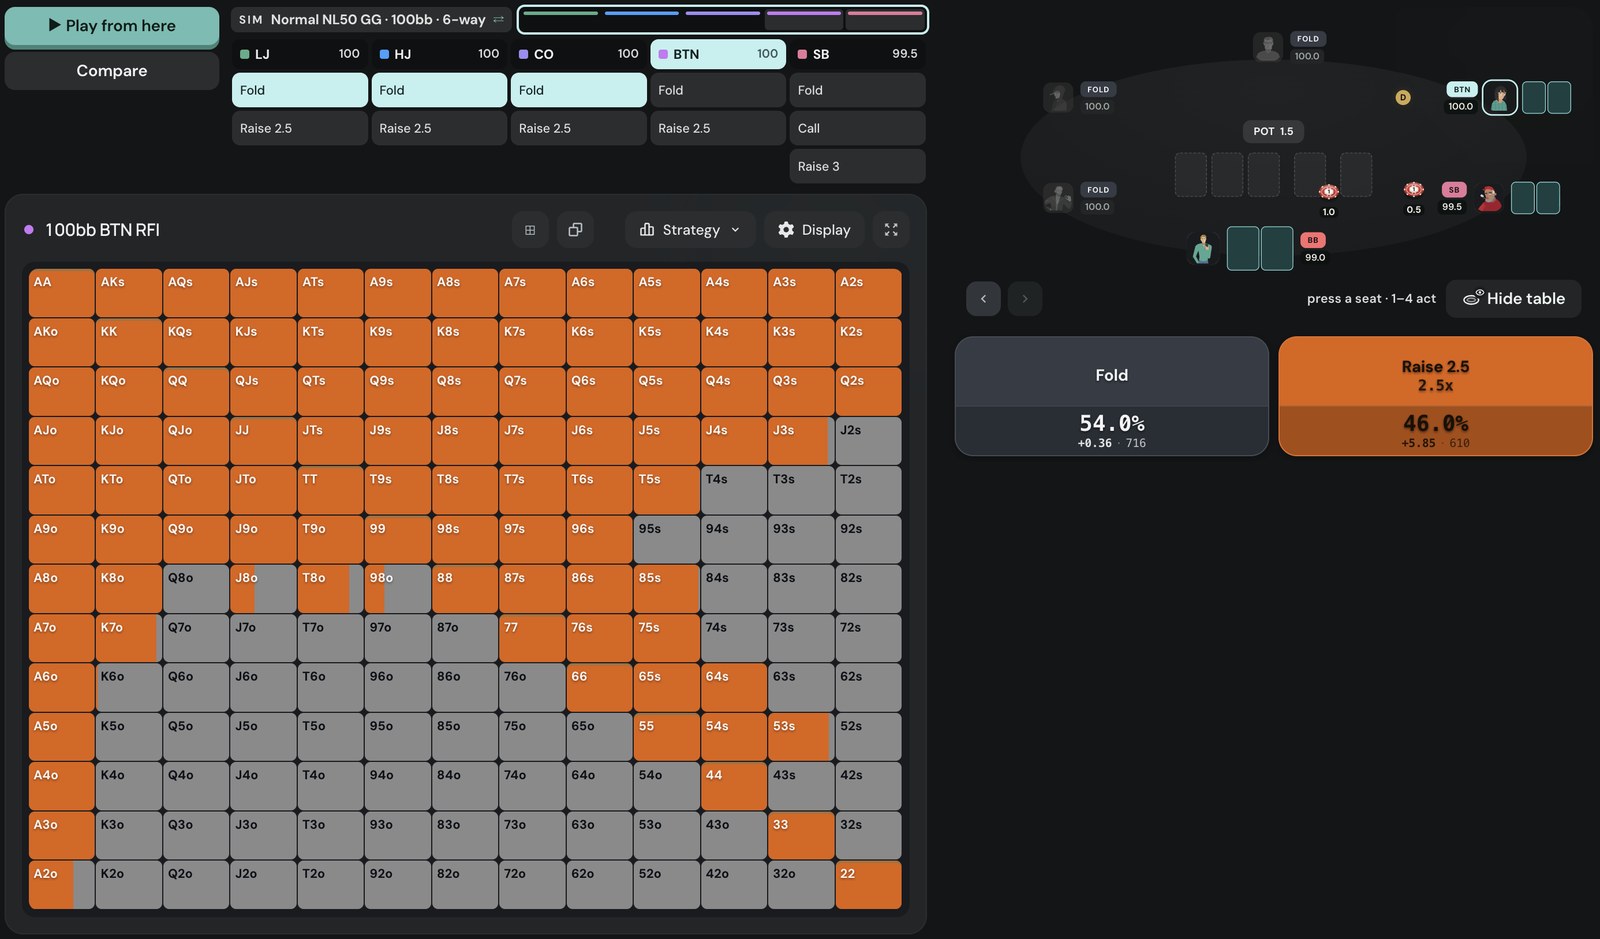Click Hide table button
Viewport: 1600px width, 939px height.
tap(1513, 298)
